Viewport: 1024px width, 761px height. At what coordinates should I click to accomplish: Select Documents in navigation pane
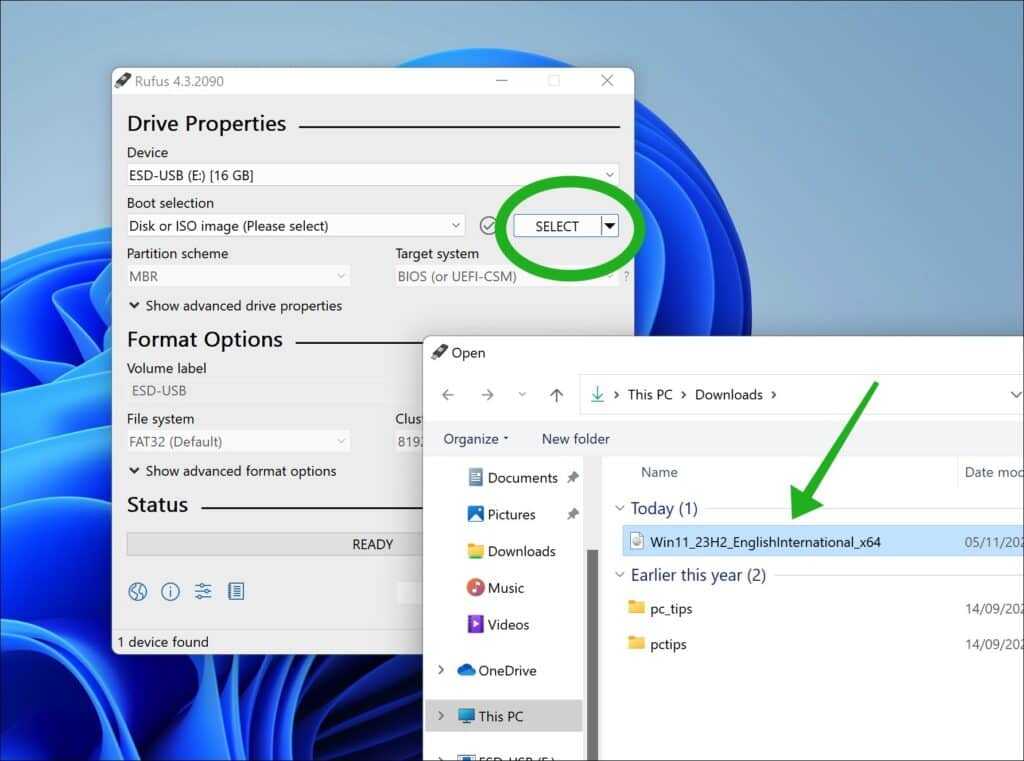522,478
